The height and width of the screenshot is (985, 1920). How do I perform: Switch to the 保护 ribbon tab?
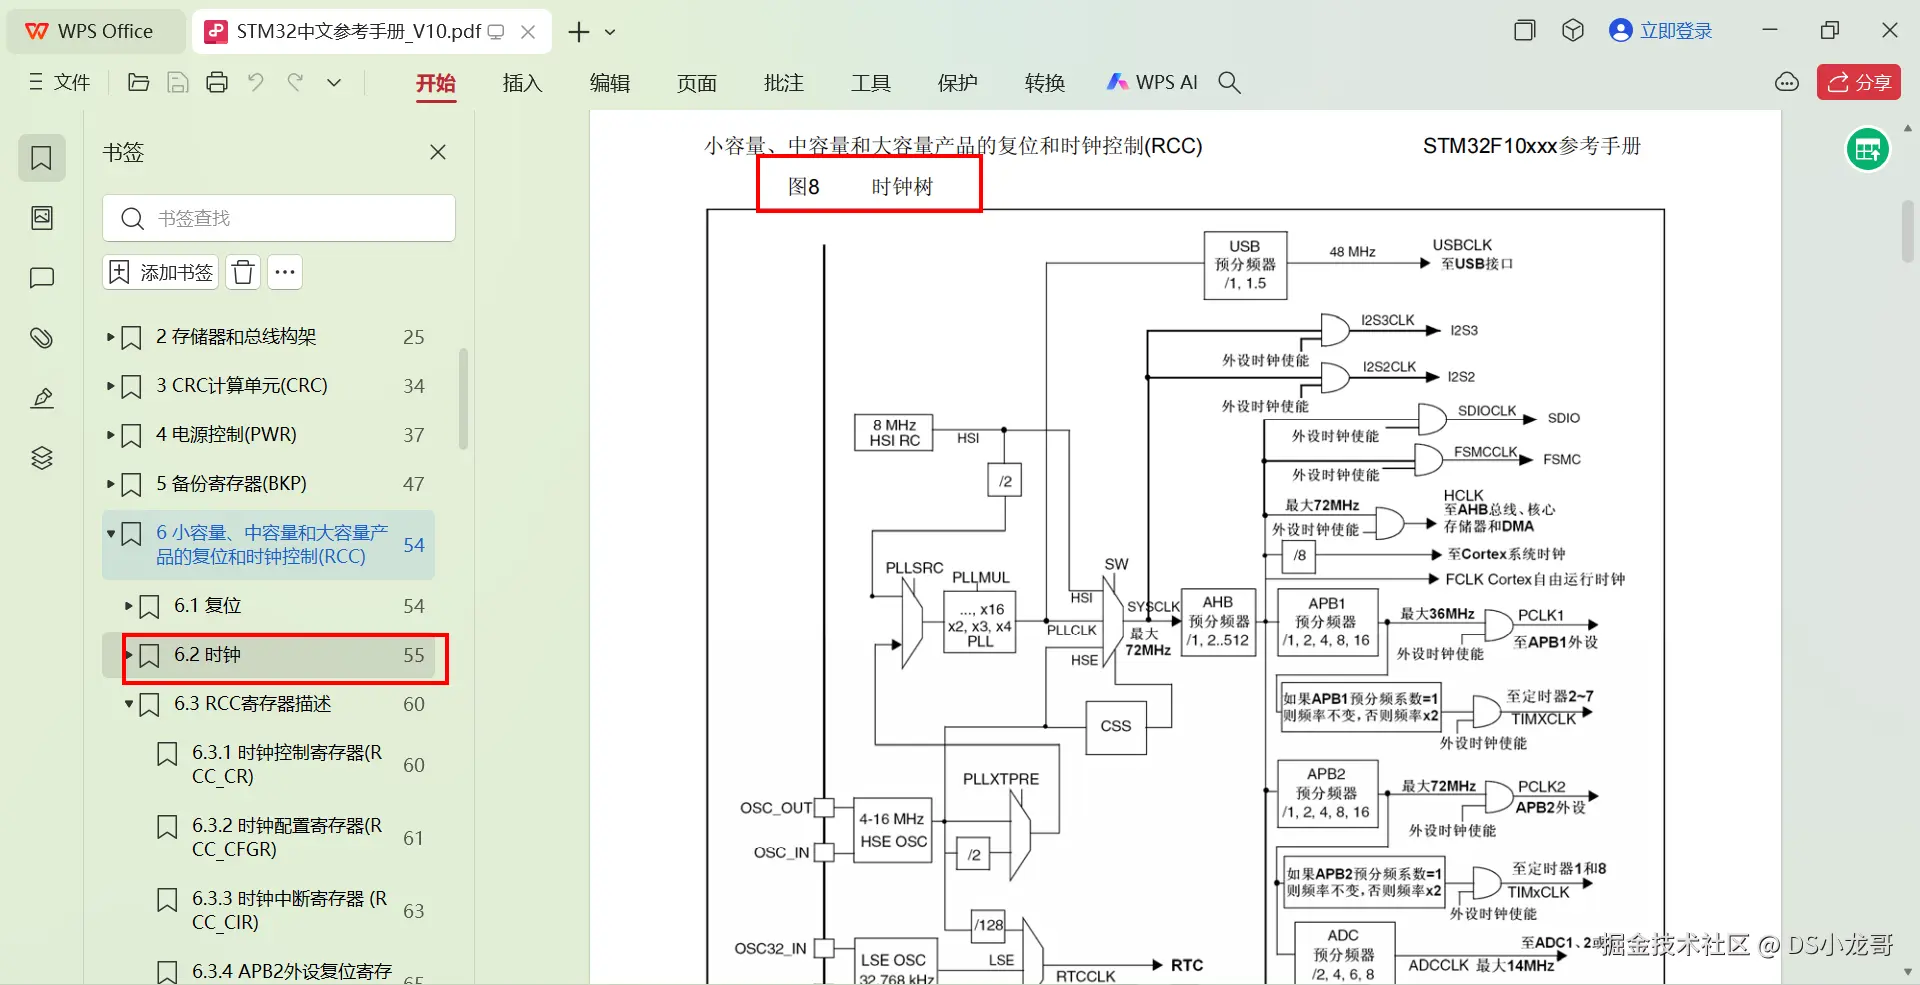[958, 83]
